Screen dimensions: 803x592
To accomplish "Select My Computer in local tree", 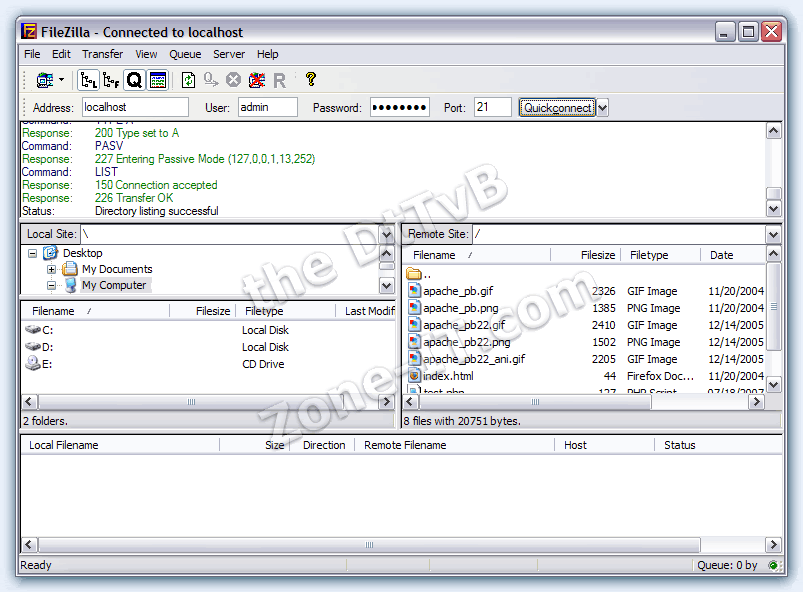I will coord(114,285).
